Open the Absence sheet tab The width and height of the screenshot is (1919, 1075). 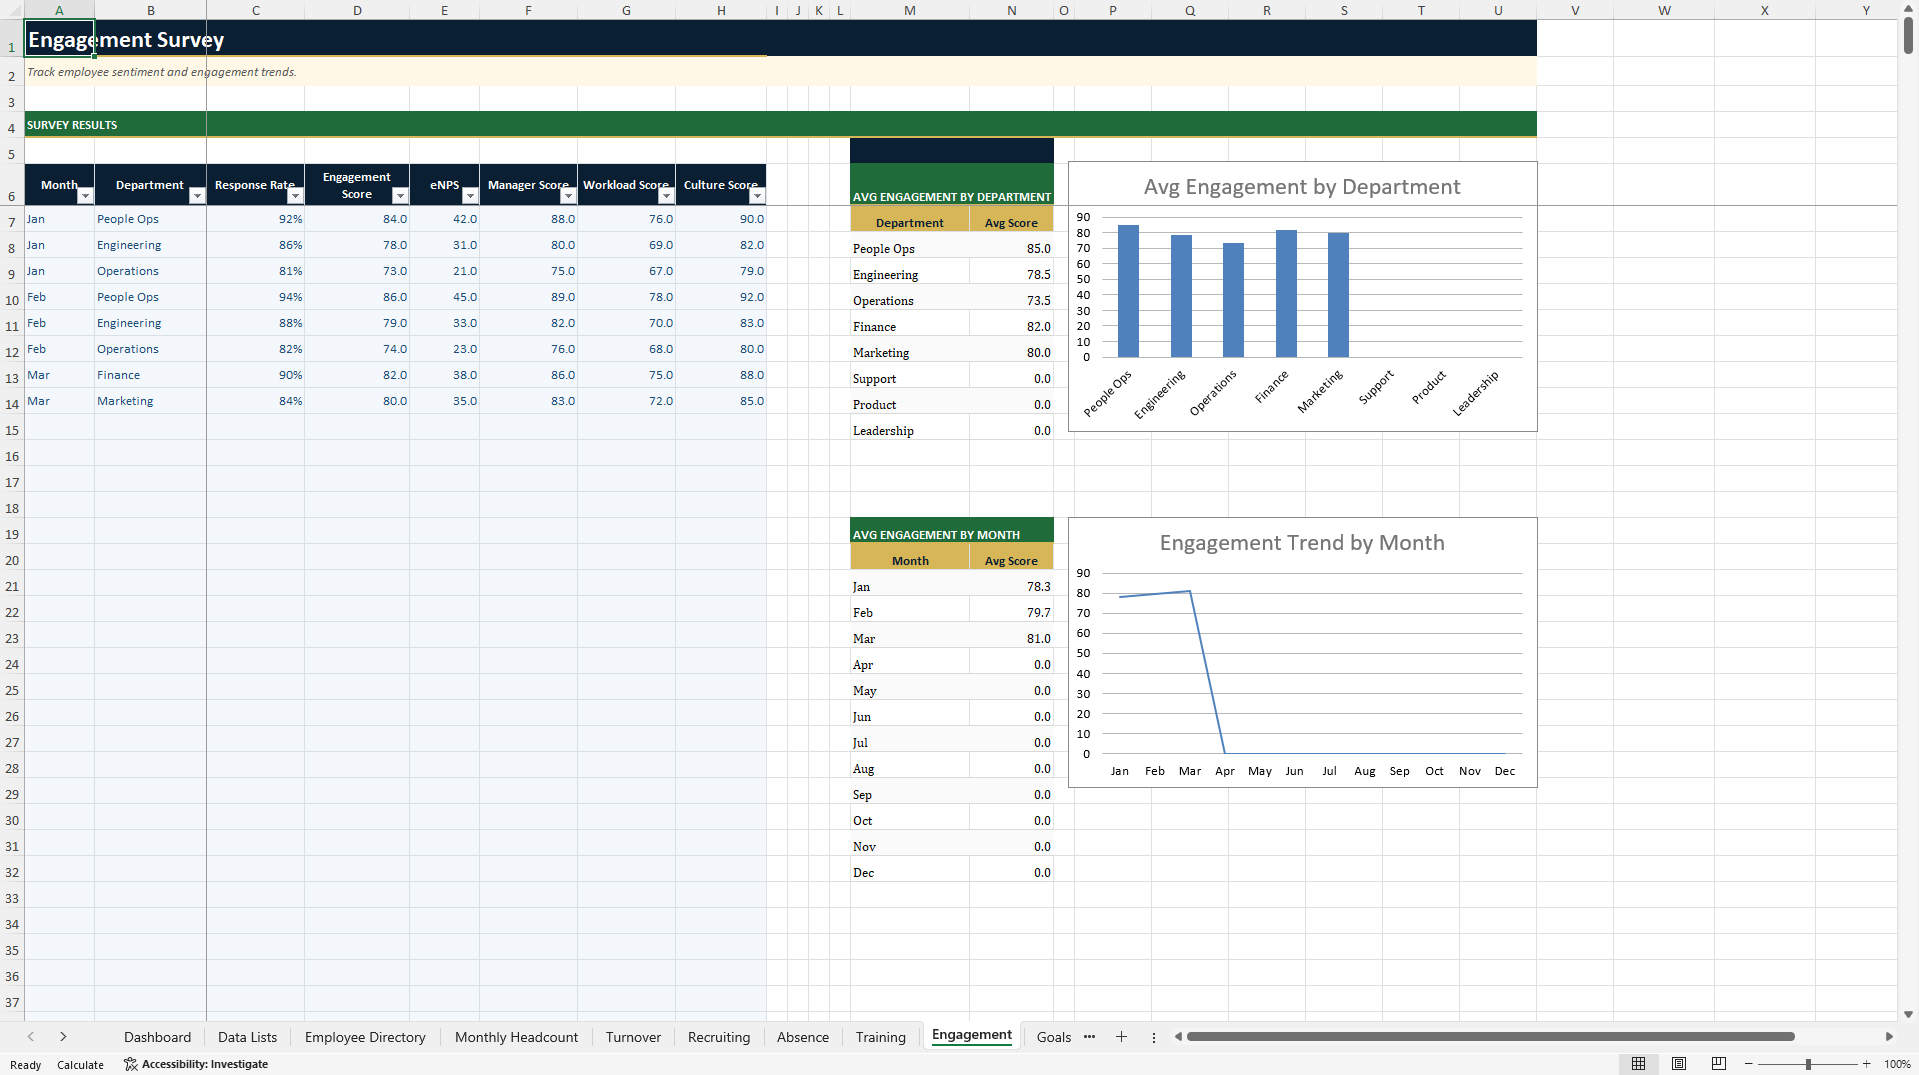(x=803, y=1037)
